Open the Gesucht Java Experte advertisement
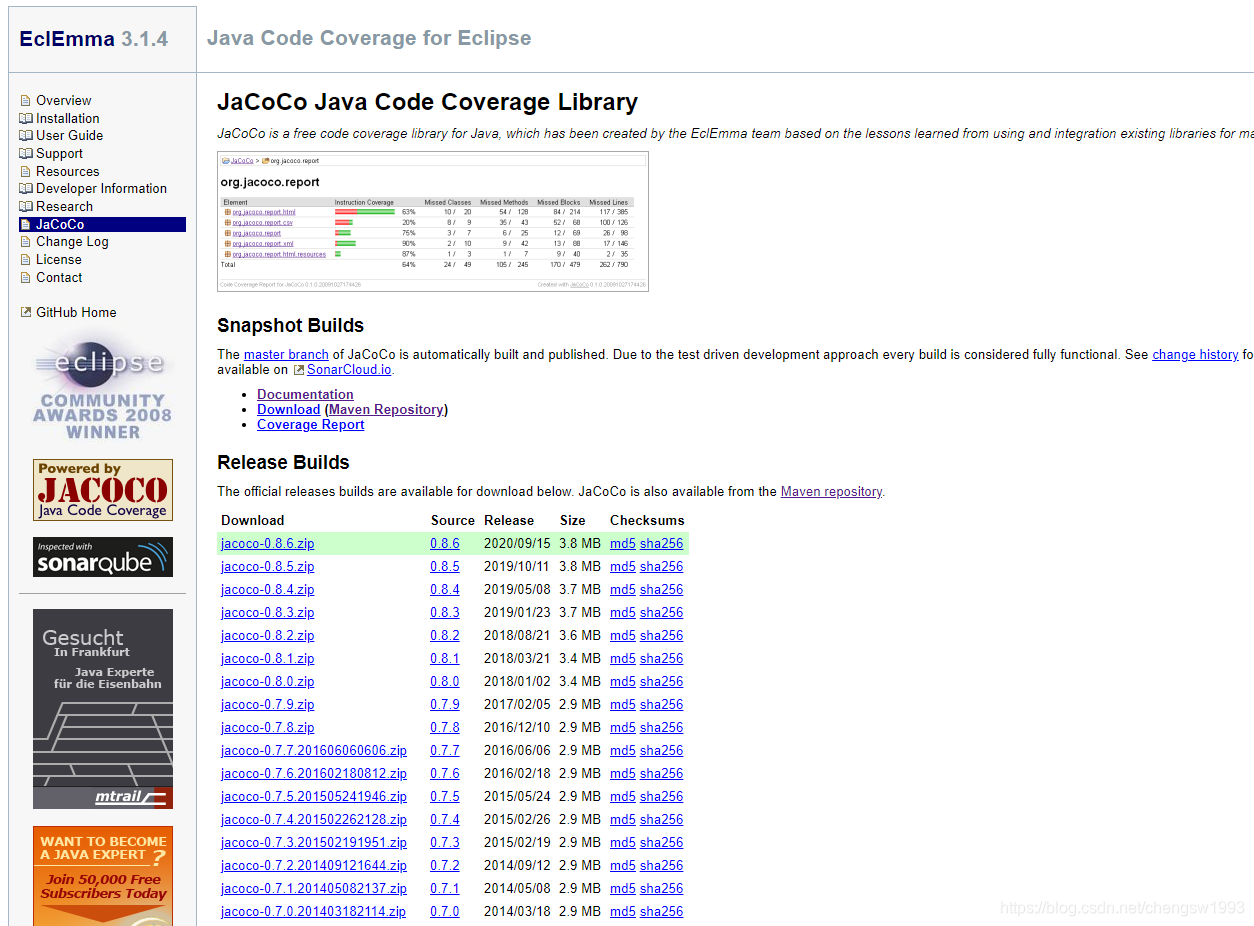 pyautogui.click(x=103, y=709)
